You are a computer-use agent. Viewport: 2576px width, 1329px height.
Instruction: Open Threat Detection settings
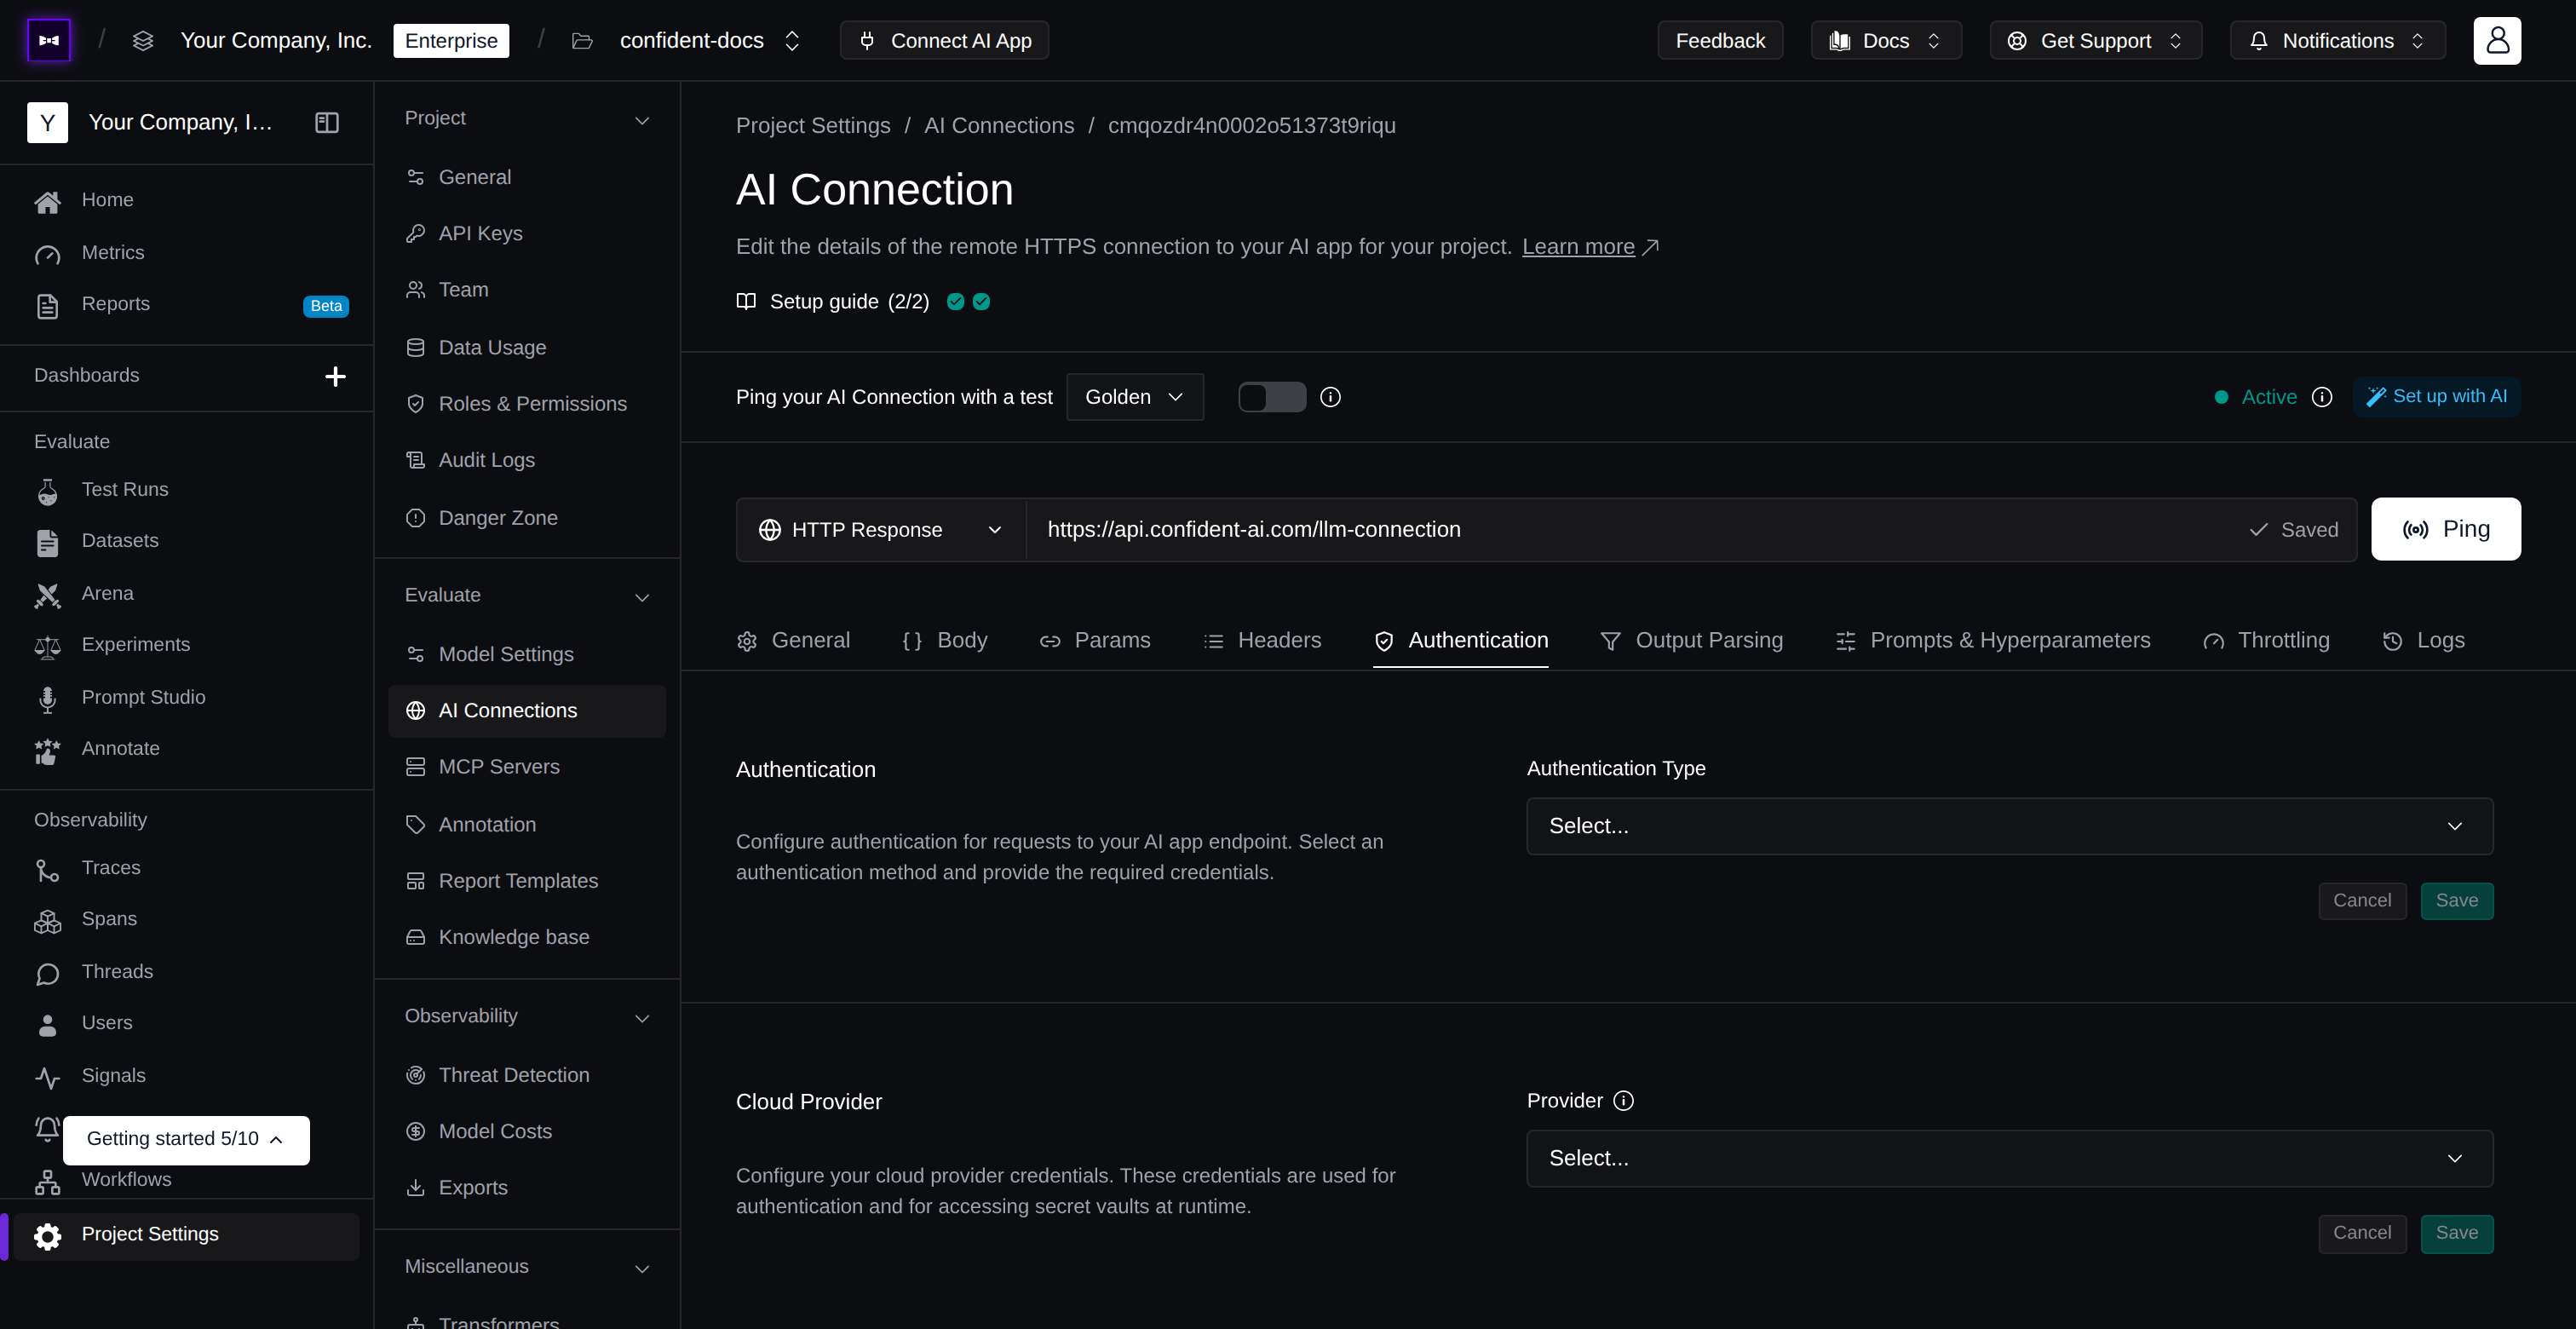tap(527, 1075)
